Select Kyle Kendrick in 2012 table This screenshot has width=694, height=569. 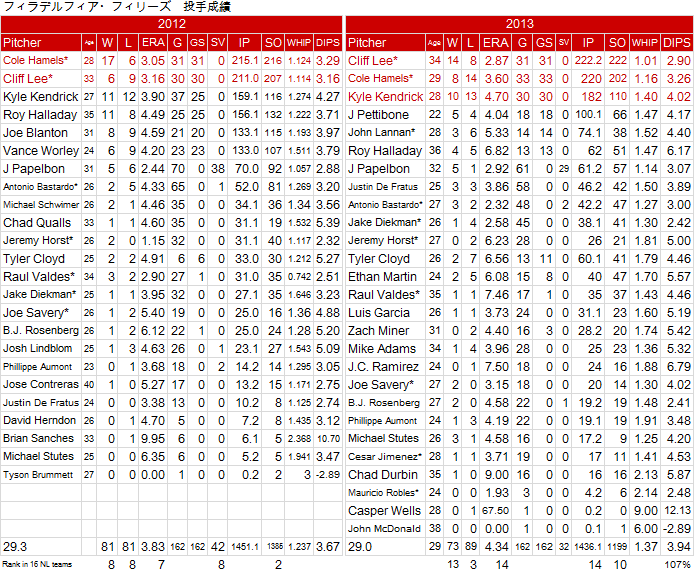tap(40, 96)
